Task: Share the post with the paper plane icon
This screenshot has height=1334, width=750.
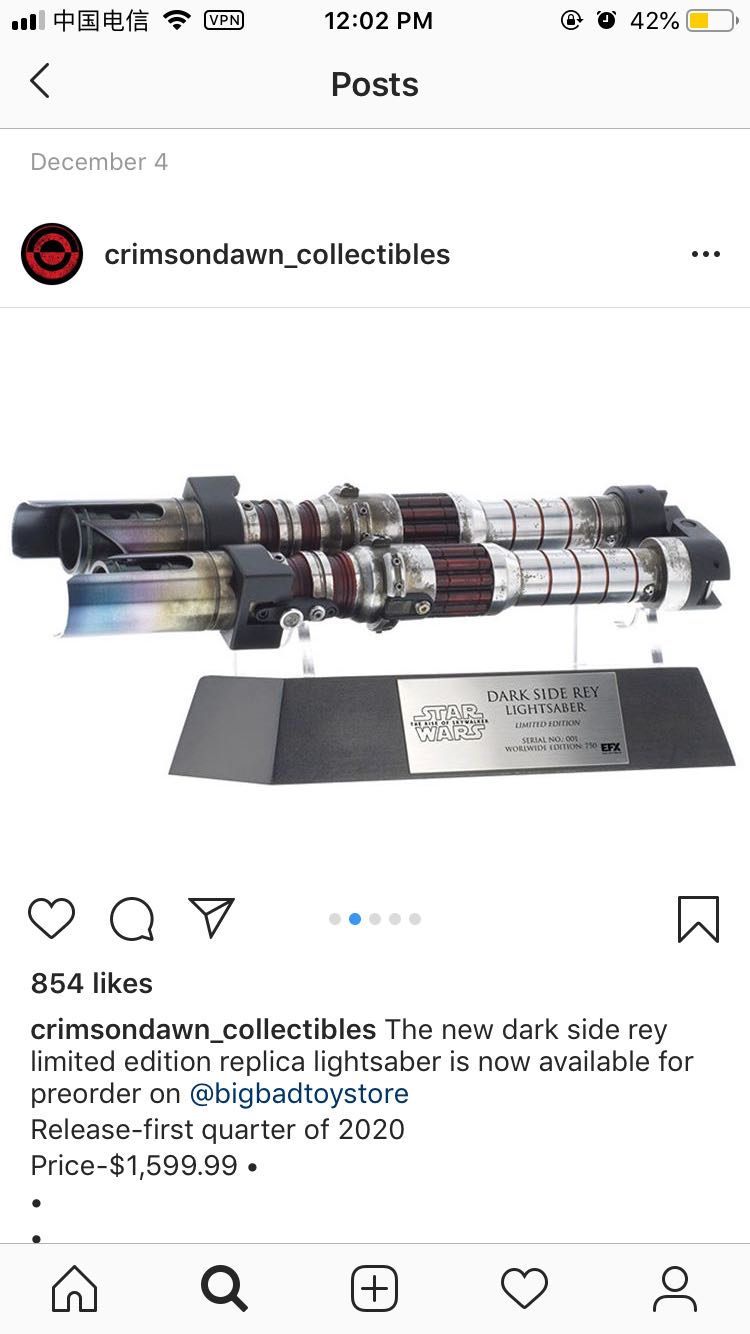Action: (x=211, y=917)
